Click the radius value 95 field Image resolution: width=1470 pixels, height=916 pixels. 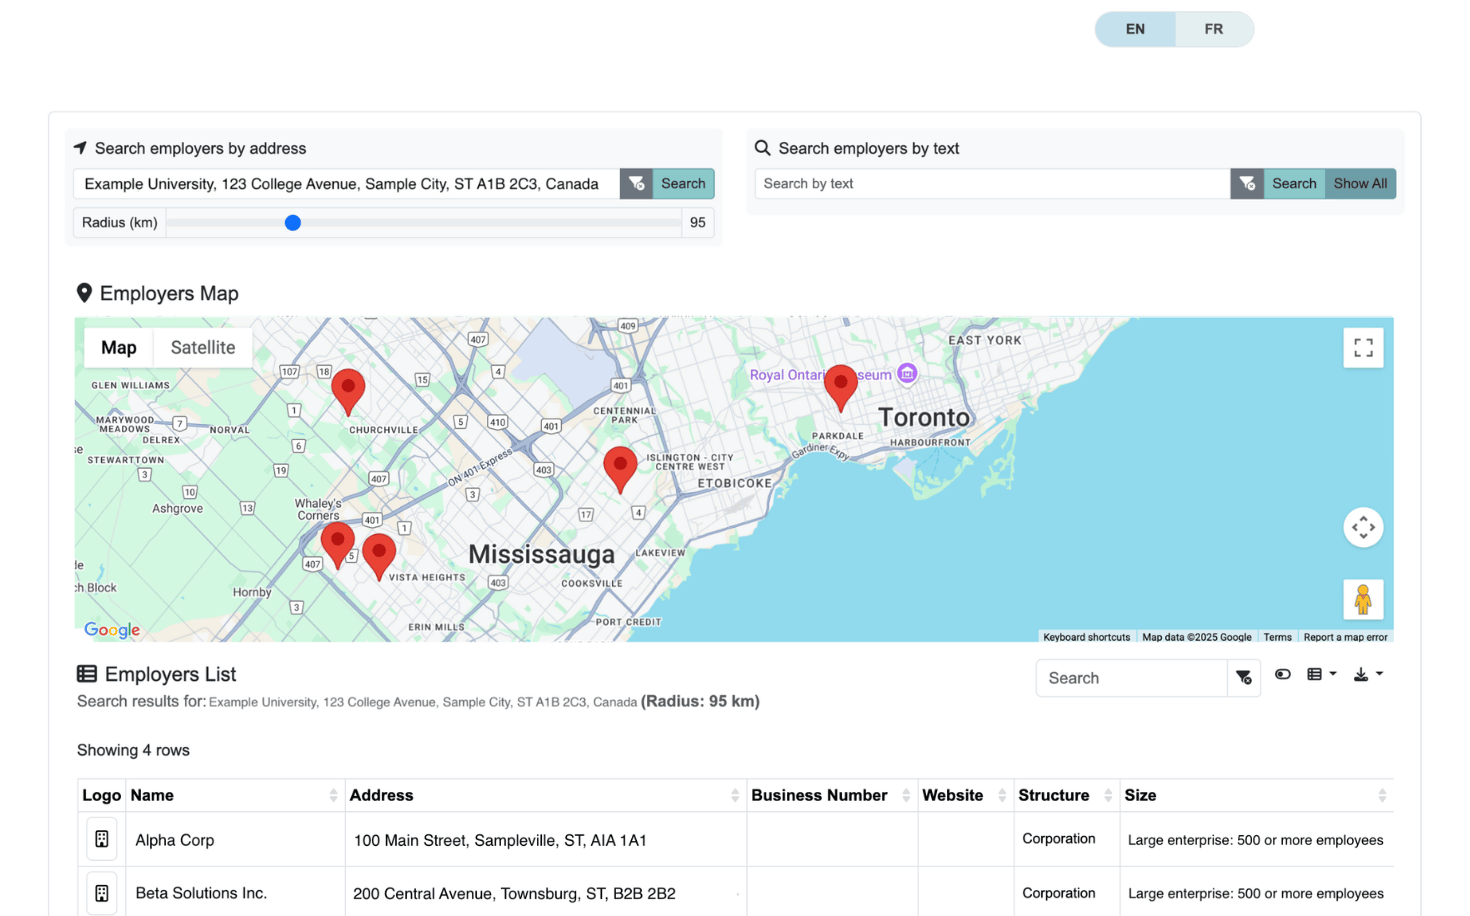tap(698, 223)
